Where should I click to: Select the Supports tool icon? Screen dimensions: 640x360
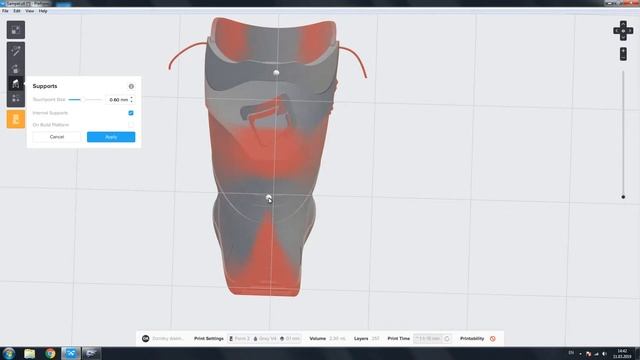[x=16, y=84]
